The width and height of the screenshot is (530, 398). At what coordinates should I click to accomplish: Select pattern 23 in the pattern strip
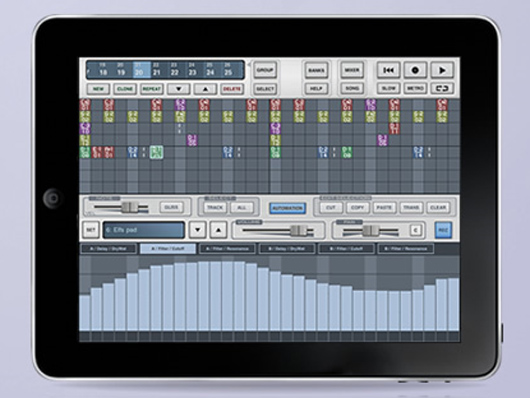pos(192,70)
